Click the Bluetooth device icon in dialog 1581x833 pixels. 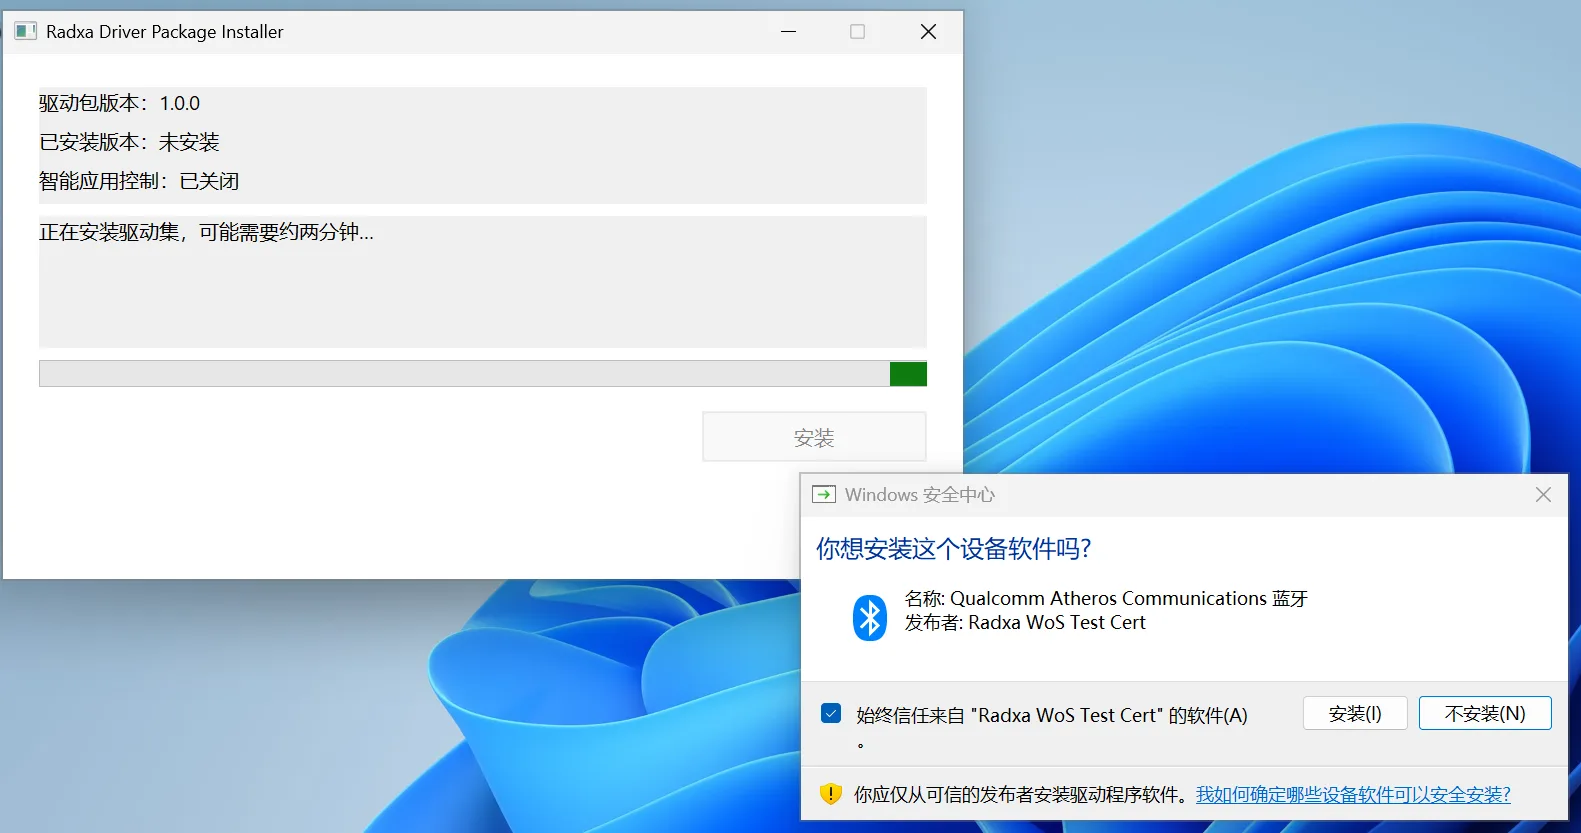pos(870,618)
